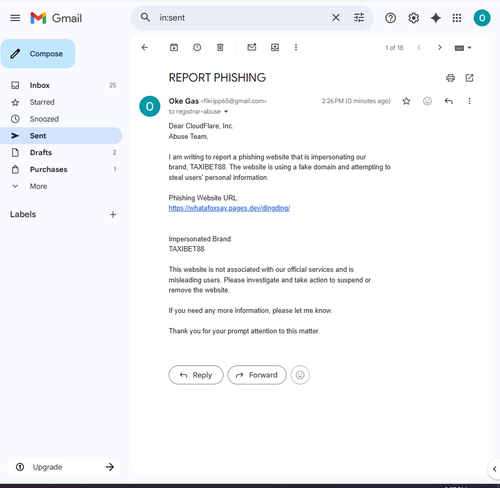The width and height of the screenshot is (500, 488).
Task: Open Settings gear icon
Action: (413, 18)
